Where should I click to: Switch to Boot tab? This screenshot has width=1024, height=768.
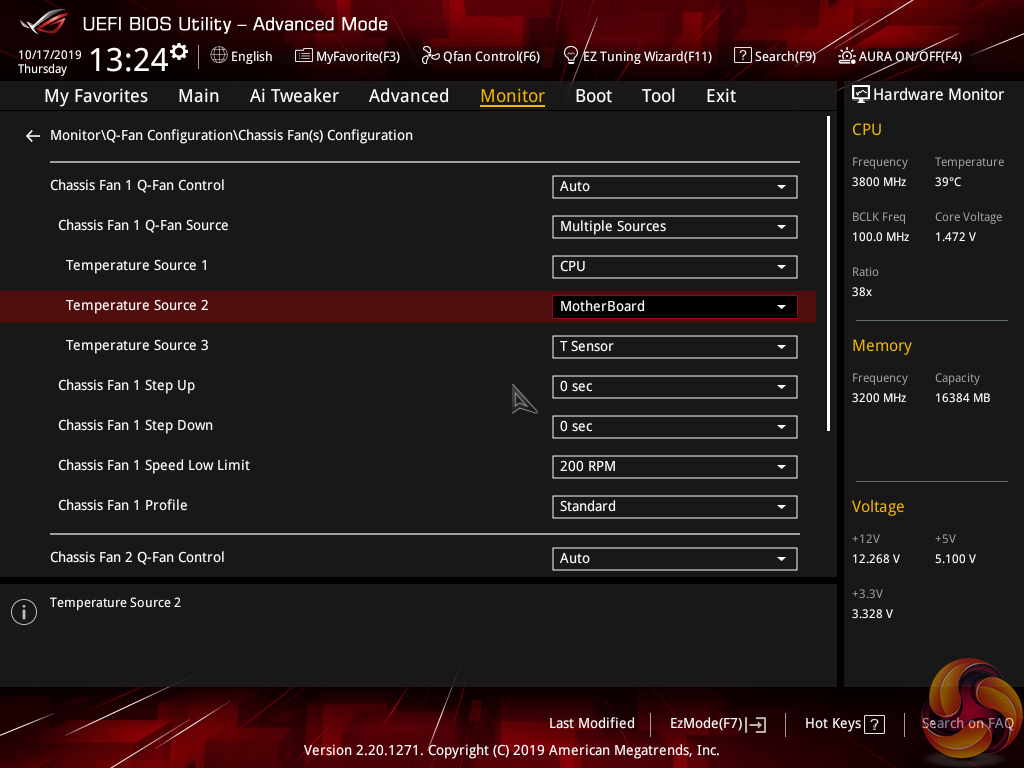coord(594,96)
